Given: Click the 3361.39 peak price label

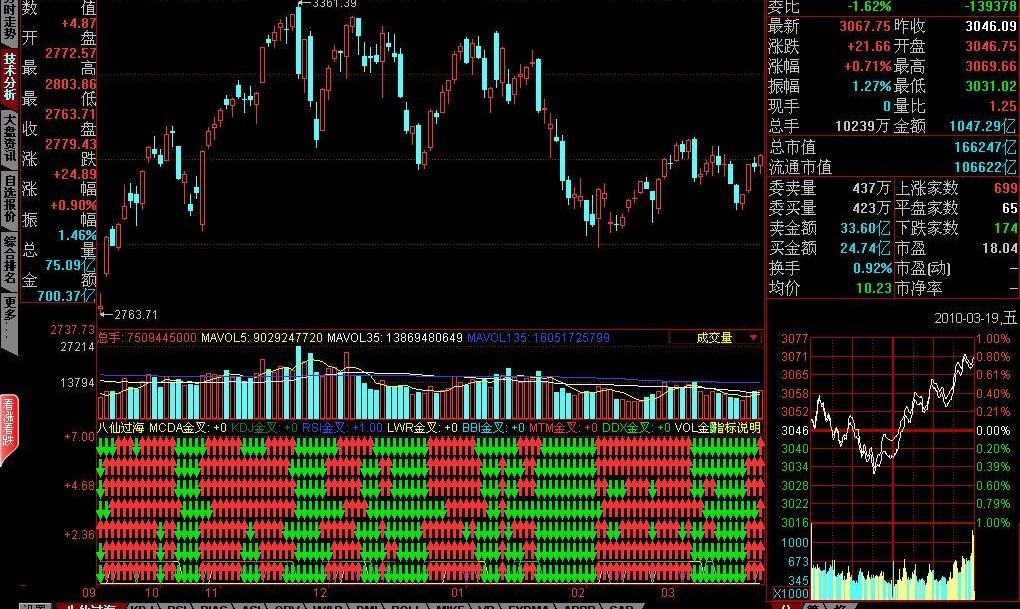Looking at the screenshot, I should pos(334,4).
